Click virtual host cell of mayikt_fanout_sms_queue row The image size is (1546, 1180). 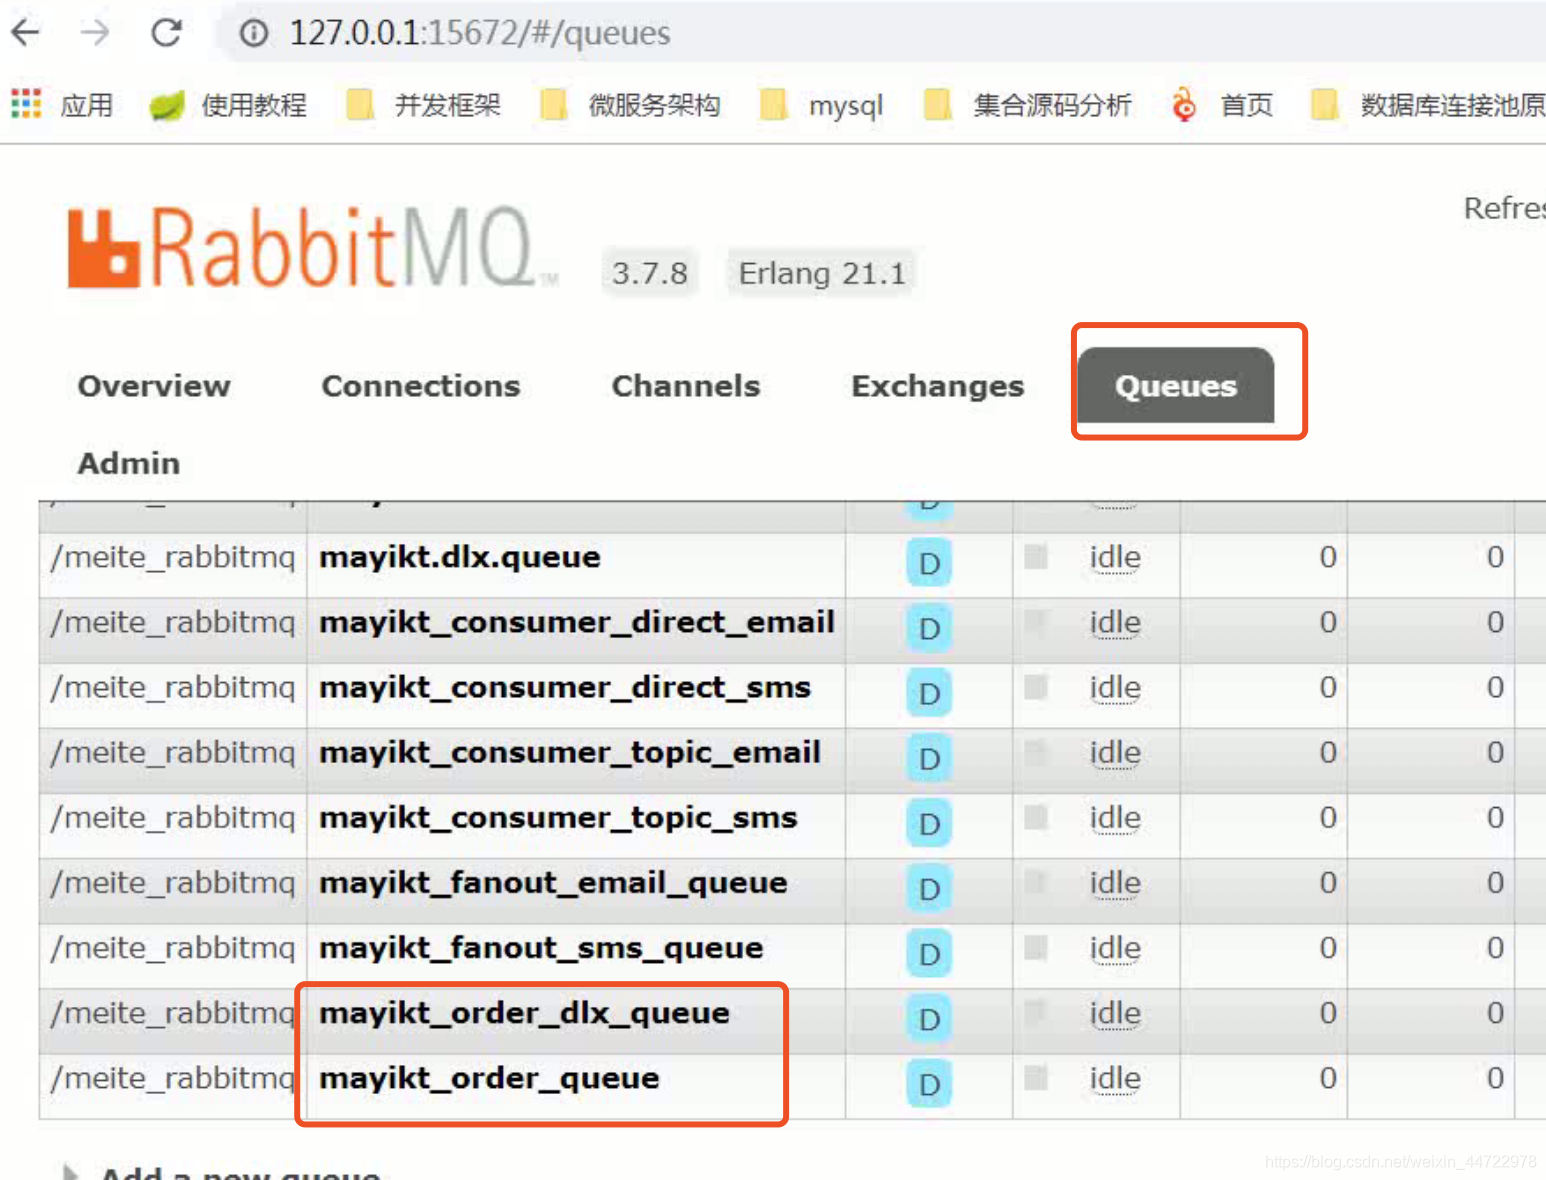point(173,957)
